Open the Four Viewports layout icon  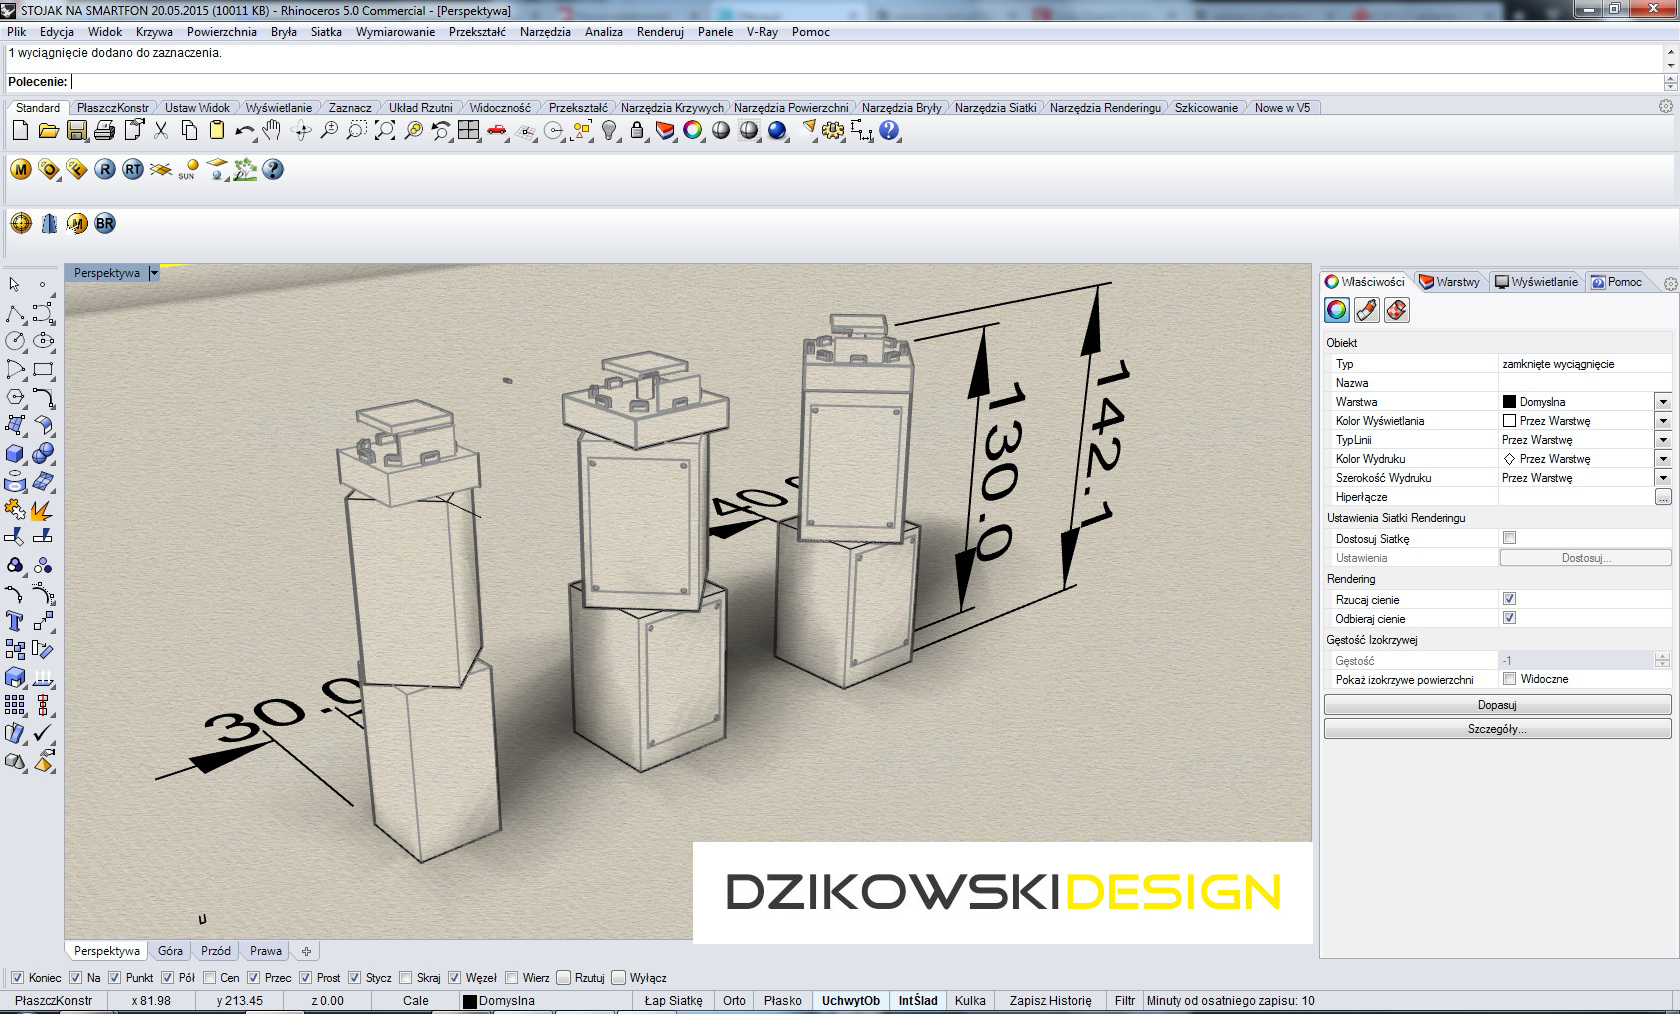(x=469, y=131)
